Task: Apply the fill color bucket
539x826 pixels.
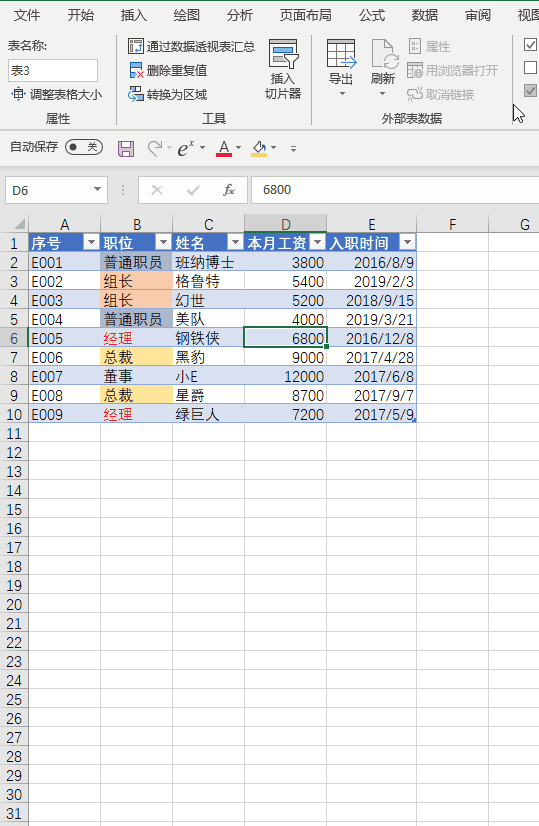Action: click(x=259, y=148)
